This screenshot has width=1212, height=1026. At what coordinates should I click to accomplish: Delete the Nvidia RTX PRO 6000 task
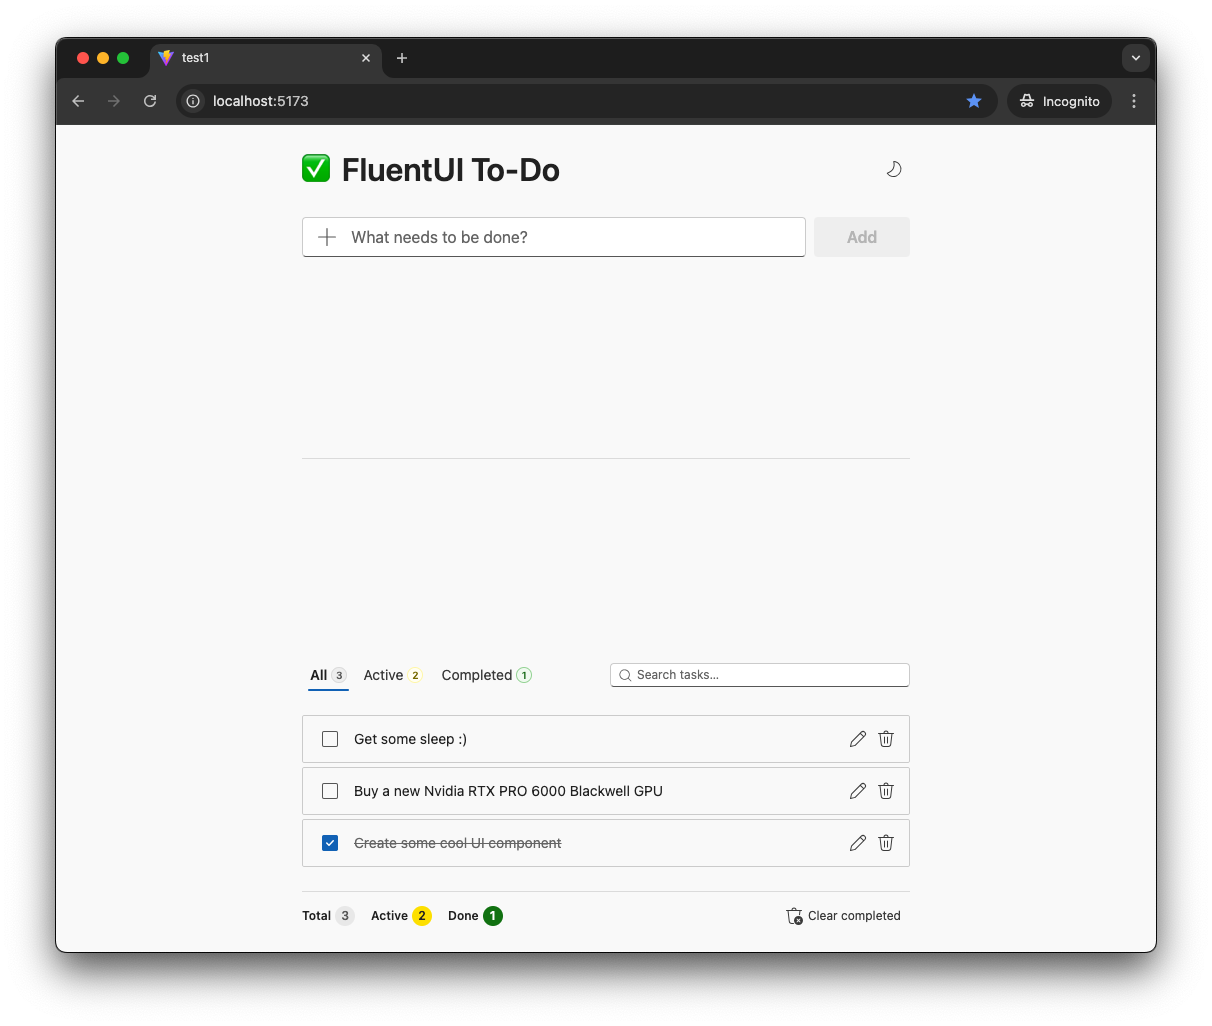886,791
